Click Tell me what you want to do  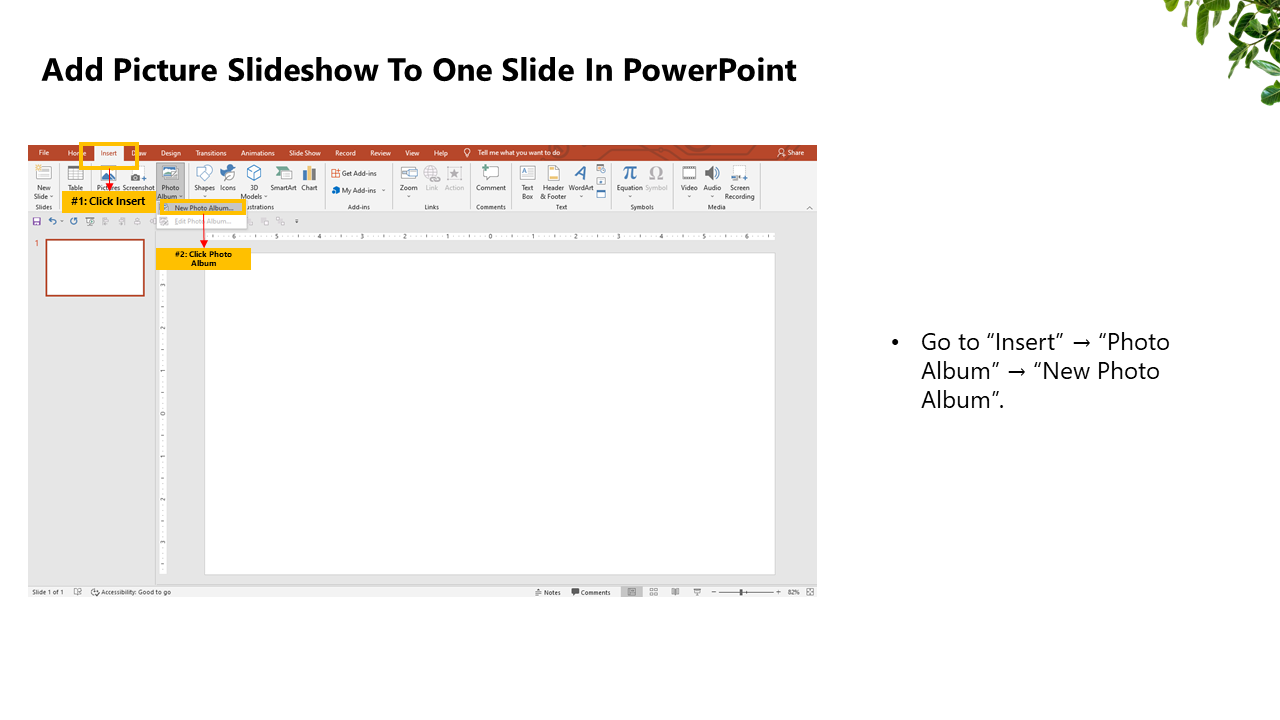click(518, 153)
